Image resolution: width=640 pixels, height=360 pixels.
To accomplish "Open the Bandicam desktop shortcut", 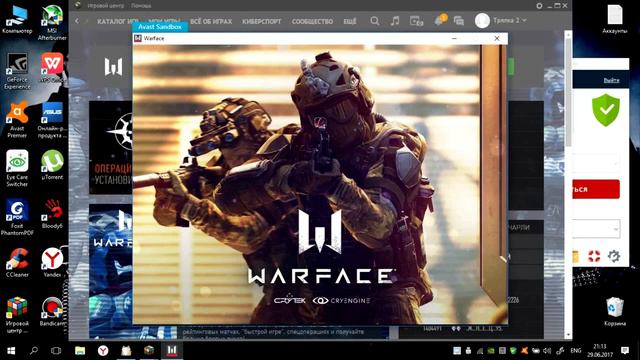I will (x=52, y=311).
